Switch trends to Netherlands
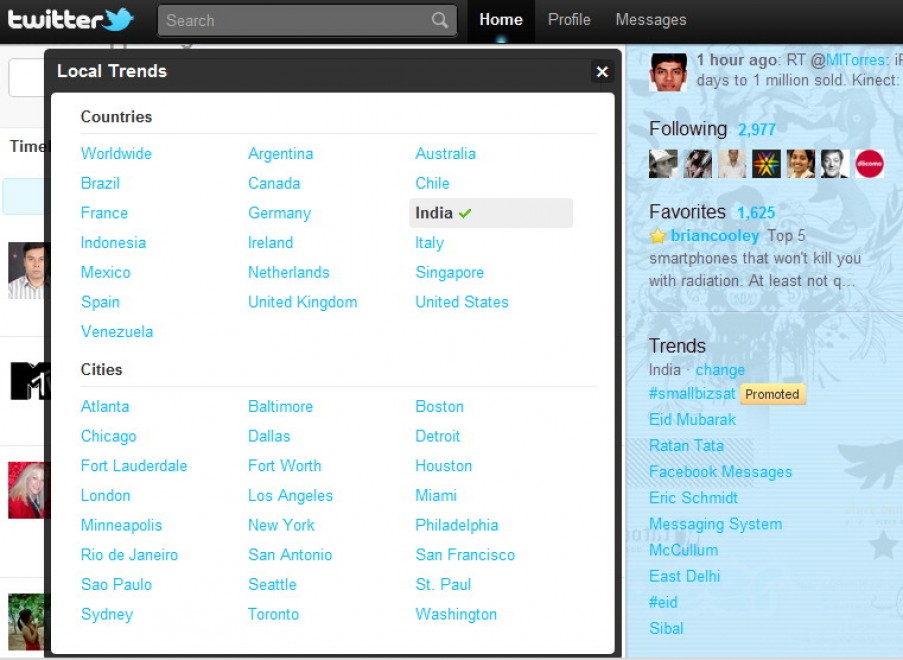Image resolution: width=903 pixels, height=660 pixels. (289, 272)
